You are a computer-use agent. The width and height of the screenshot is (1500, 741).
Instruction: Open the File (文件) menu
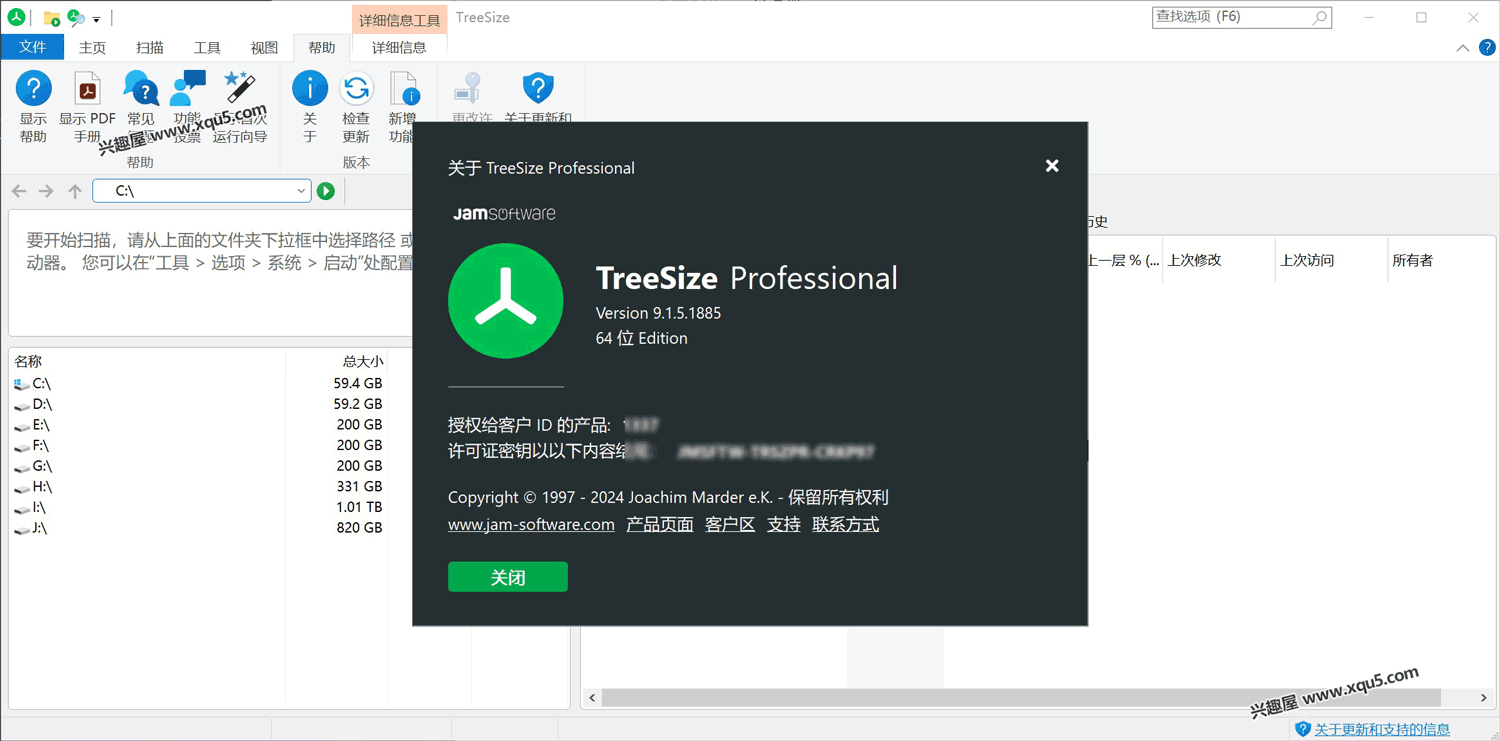33,47
